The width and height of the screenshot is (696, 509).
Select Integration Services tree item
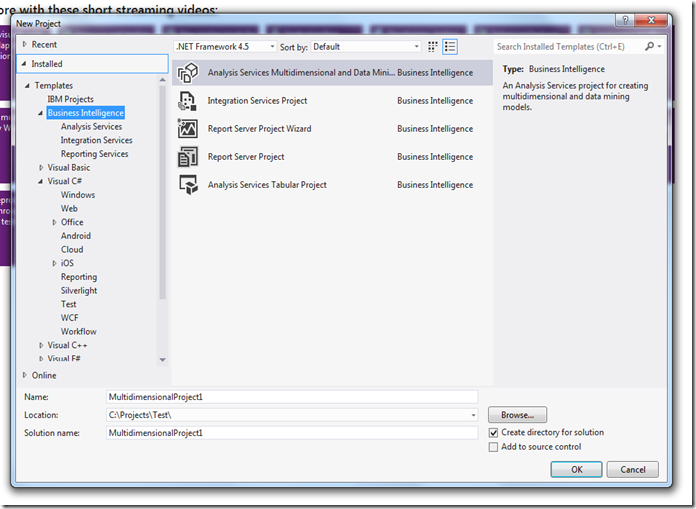[x=96, y=140]
